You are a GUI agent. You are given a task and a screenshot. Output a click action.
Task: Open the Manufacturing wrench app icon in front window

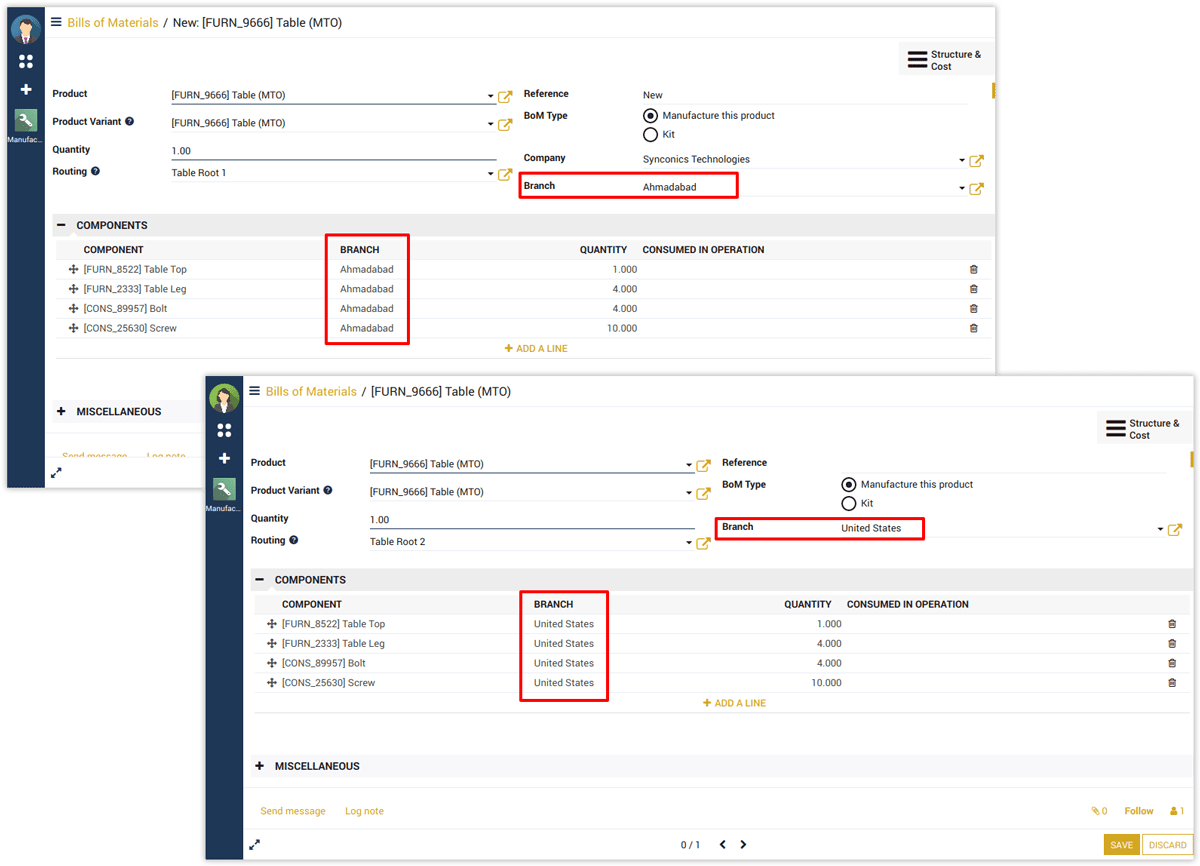coord(224,489)
